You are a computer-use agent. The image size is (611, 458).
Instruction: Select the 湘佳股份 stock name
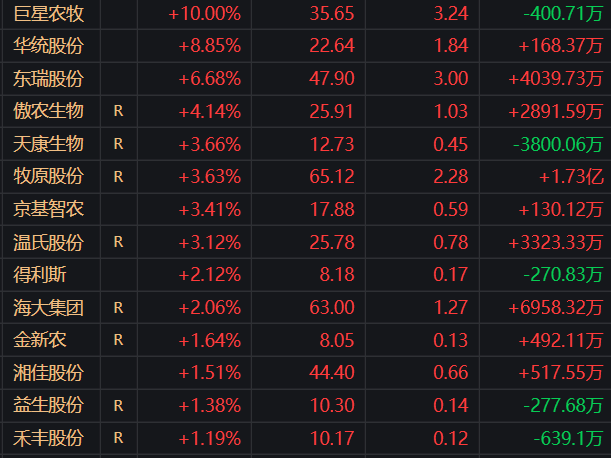pyautogui.click(x=48, y=373)
